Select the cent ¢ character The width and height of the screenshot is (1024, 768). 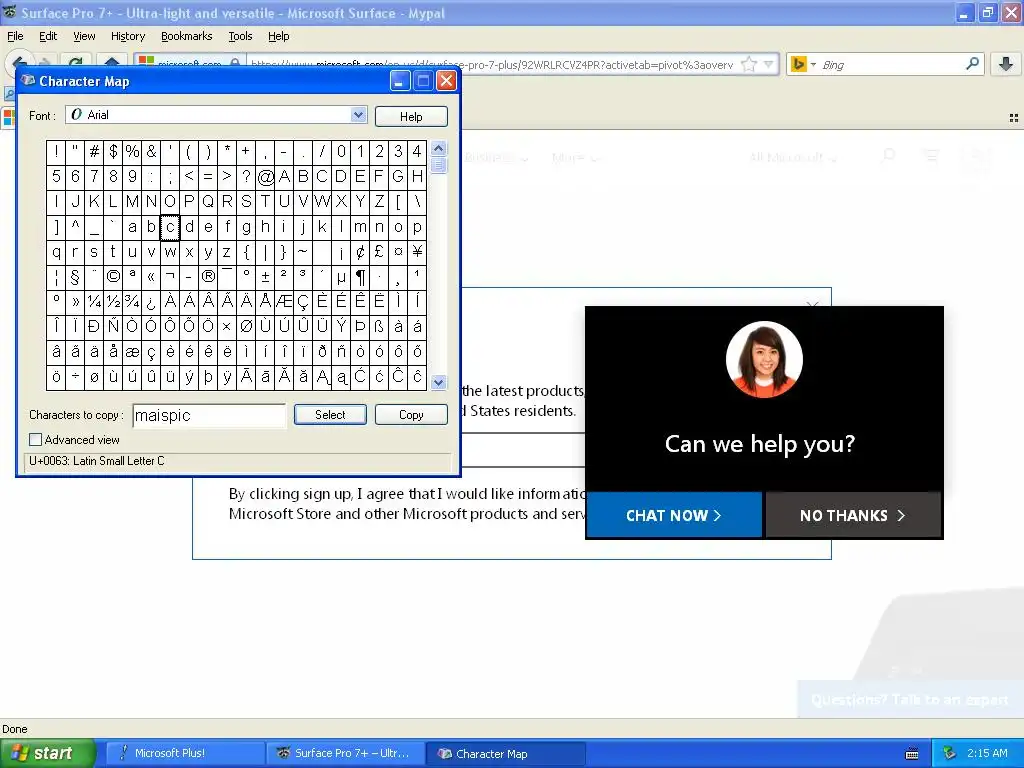tap(360, 252)
